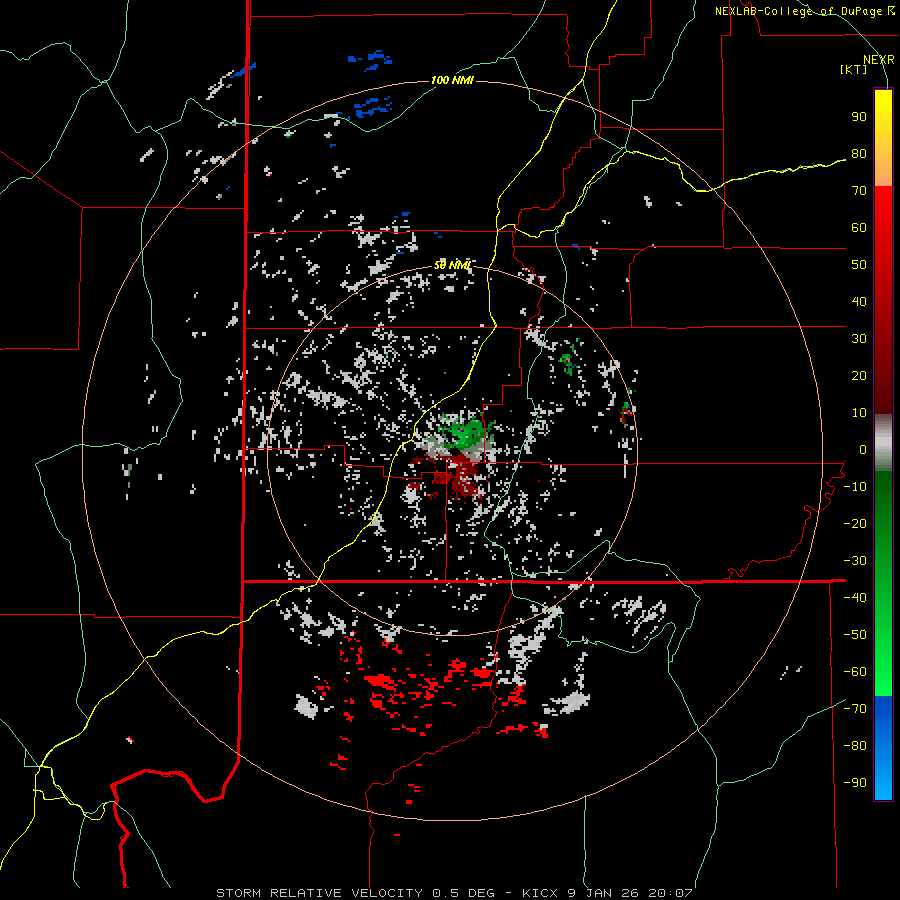The width and height of the screenshot is (900, 900).
Task: Click the -80 value on the velocity scale
Action: tap(855, 746)
